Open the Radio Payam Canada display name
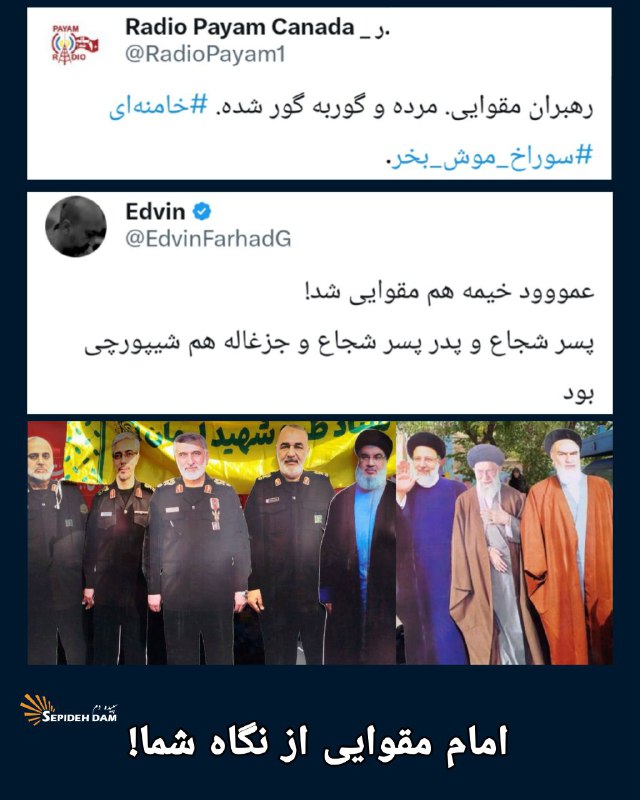 (257, 28)
